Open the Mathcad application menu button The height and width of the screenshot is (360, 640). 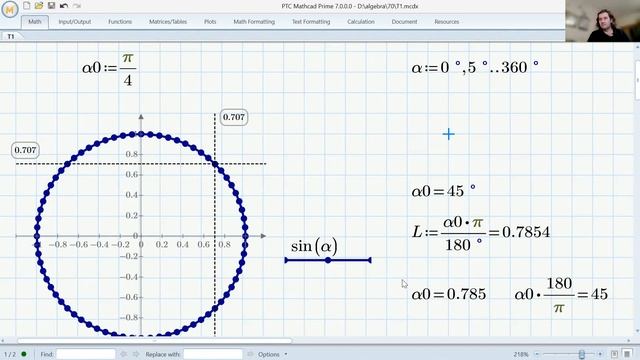coord(9,9)
